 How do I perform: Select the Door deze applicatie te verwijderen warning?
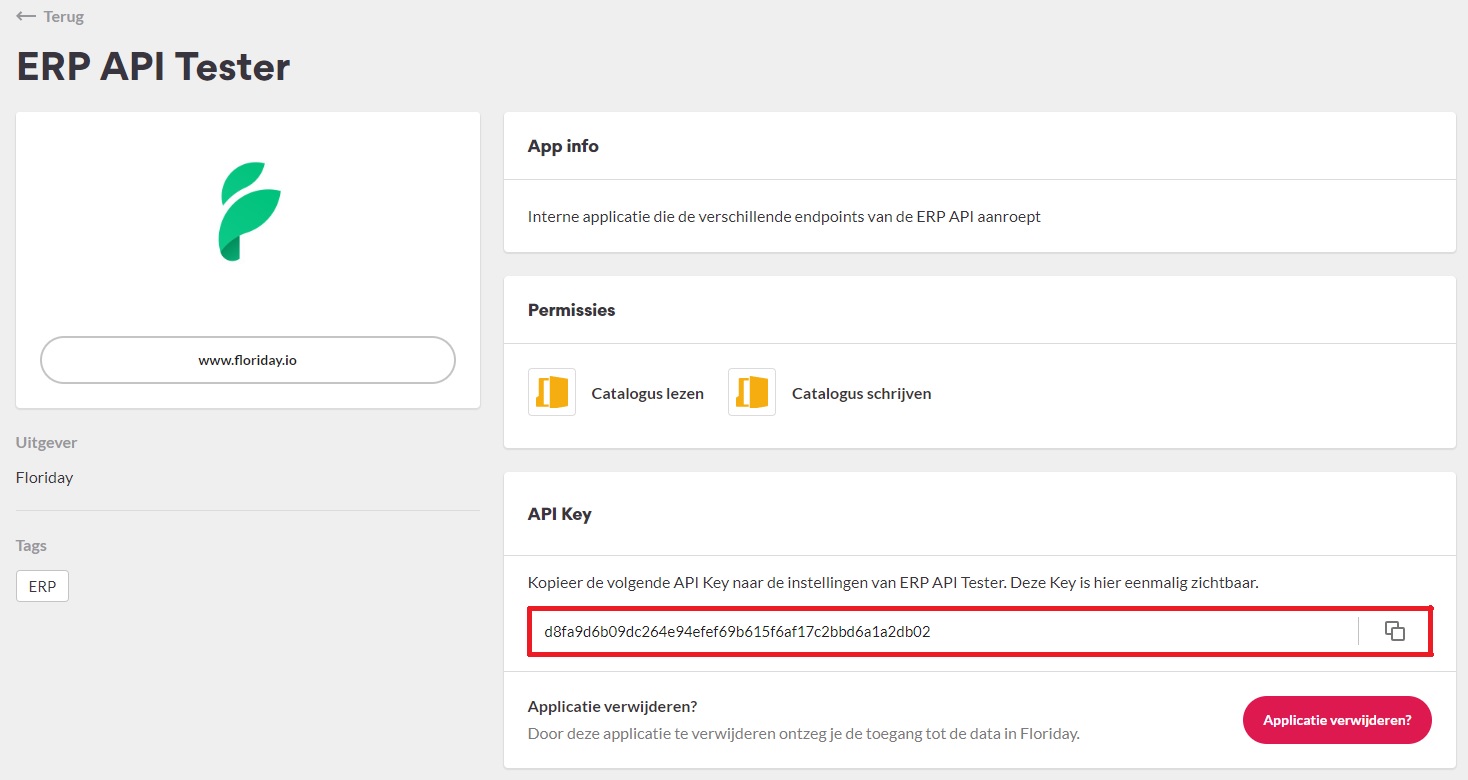pyautogui.click(x=804, y=733)
